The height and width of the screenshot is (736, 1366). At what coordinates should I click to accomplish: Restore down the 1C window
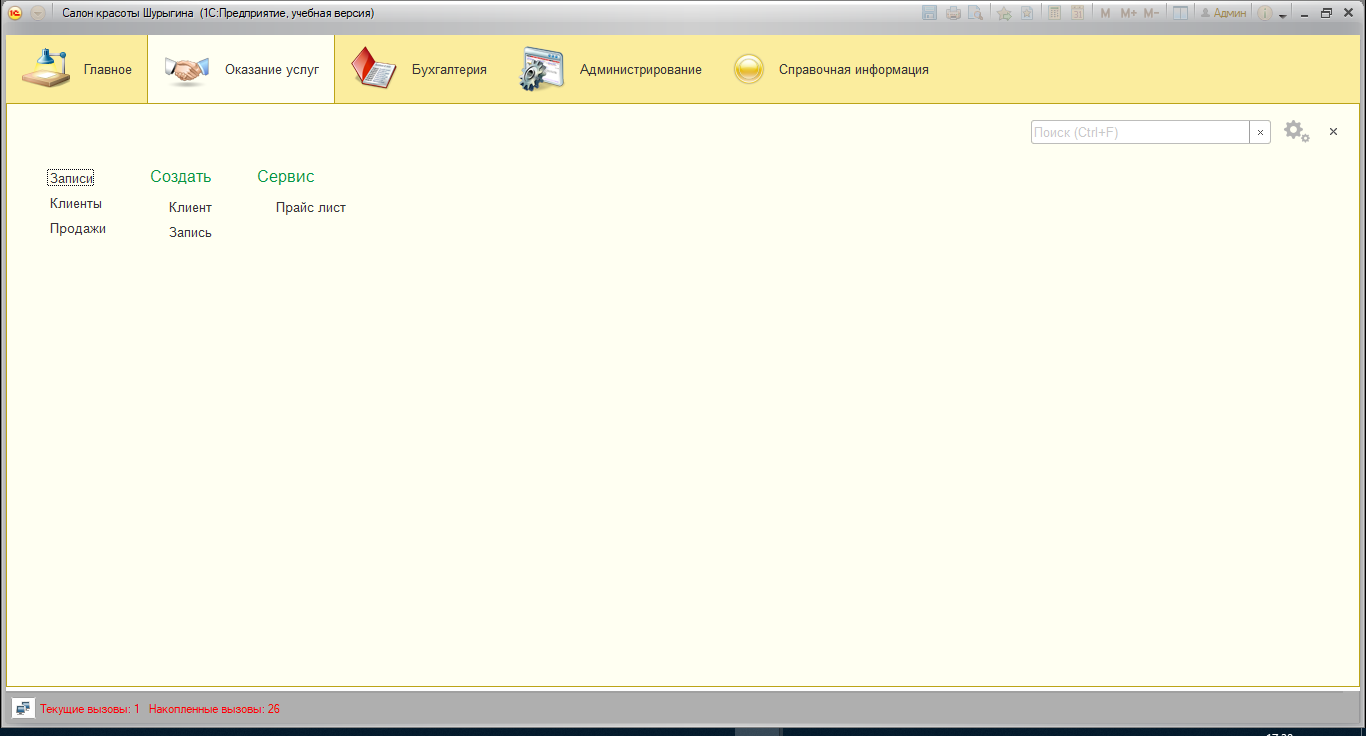pyautogui.click(x=1327, y=13)
